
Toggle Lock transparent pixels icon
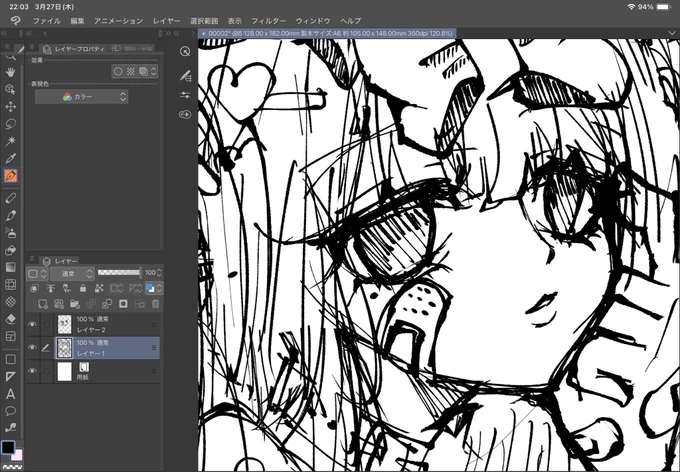pos(99,288)
